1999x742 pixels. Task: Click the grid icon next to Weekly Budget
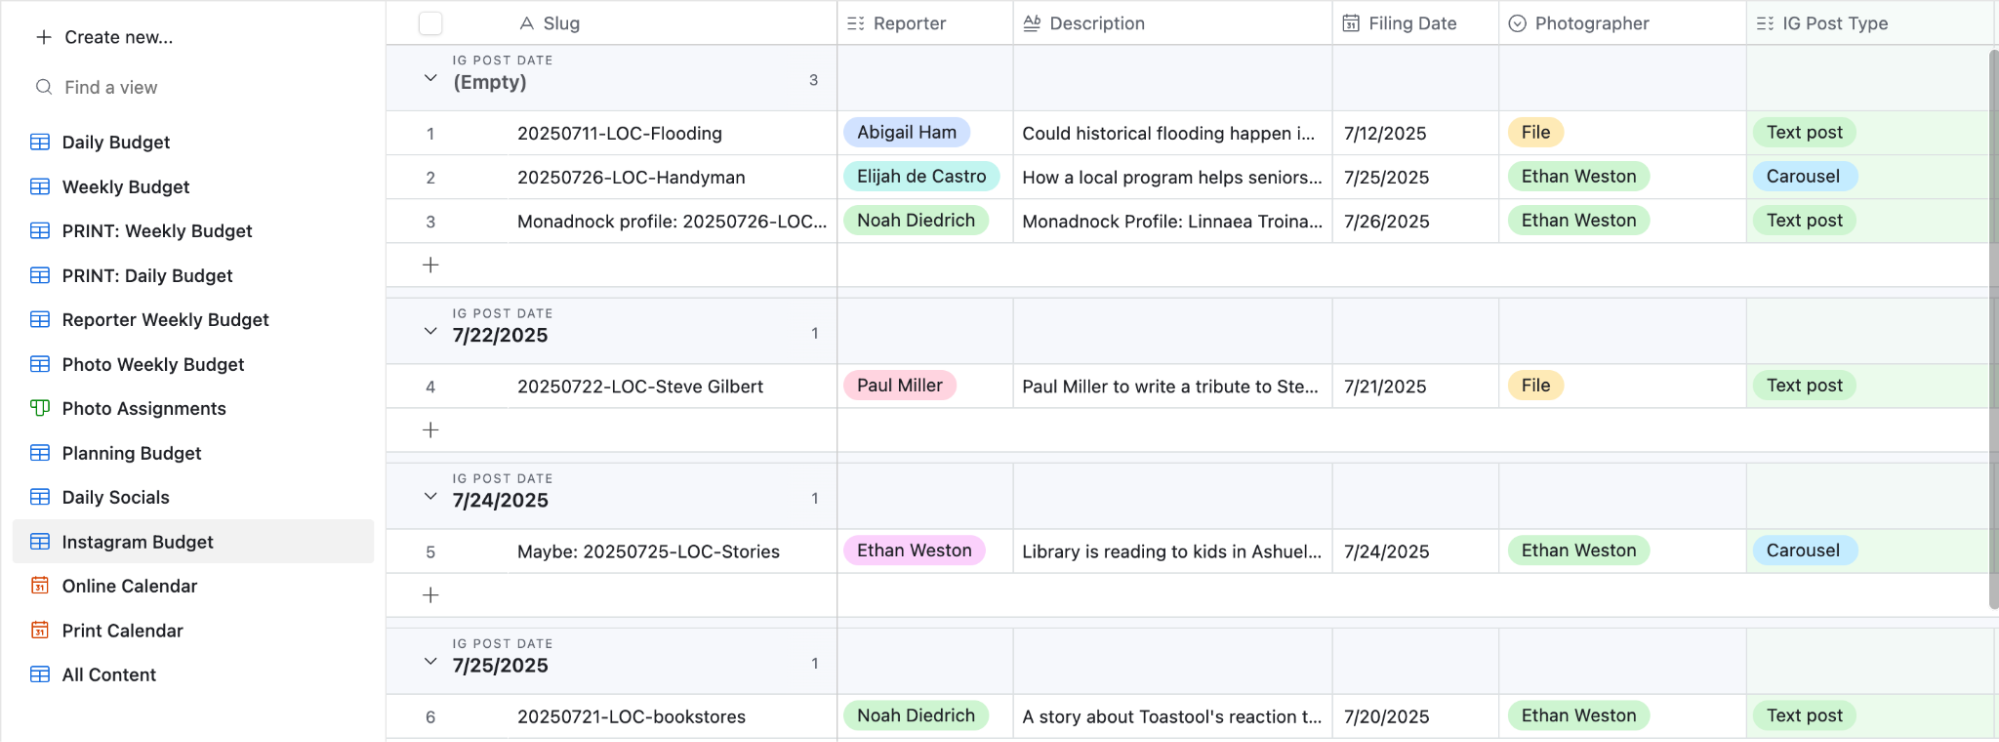(x=40, y=186)
